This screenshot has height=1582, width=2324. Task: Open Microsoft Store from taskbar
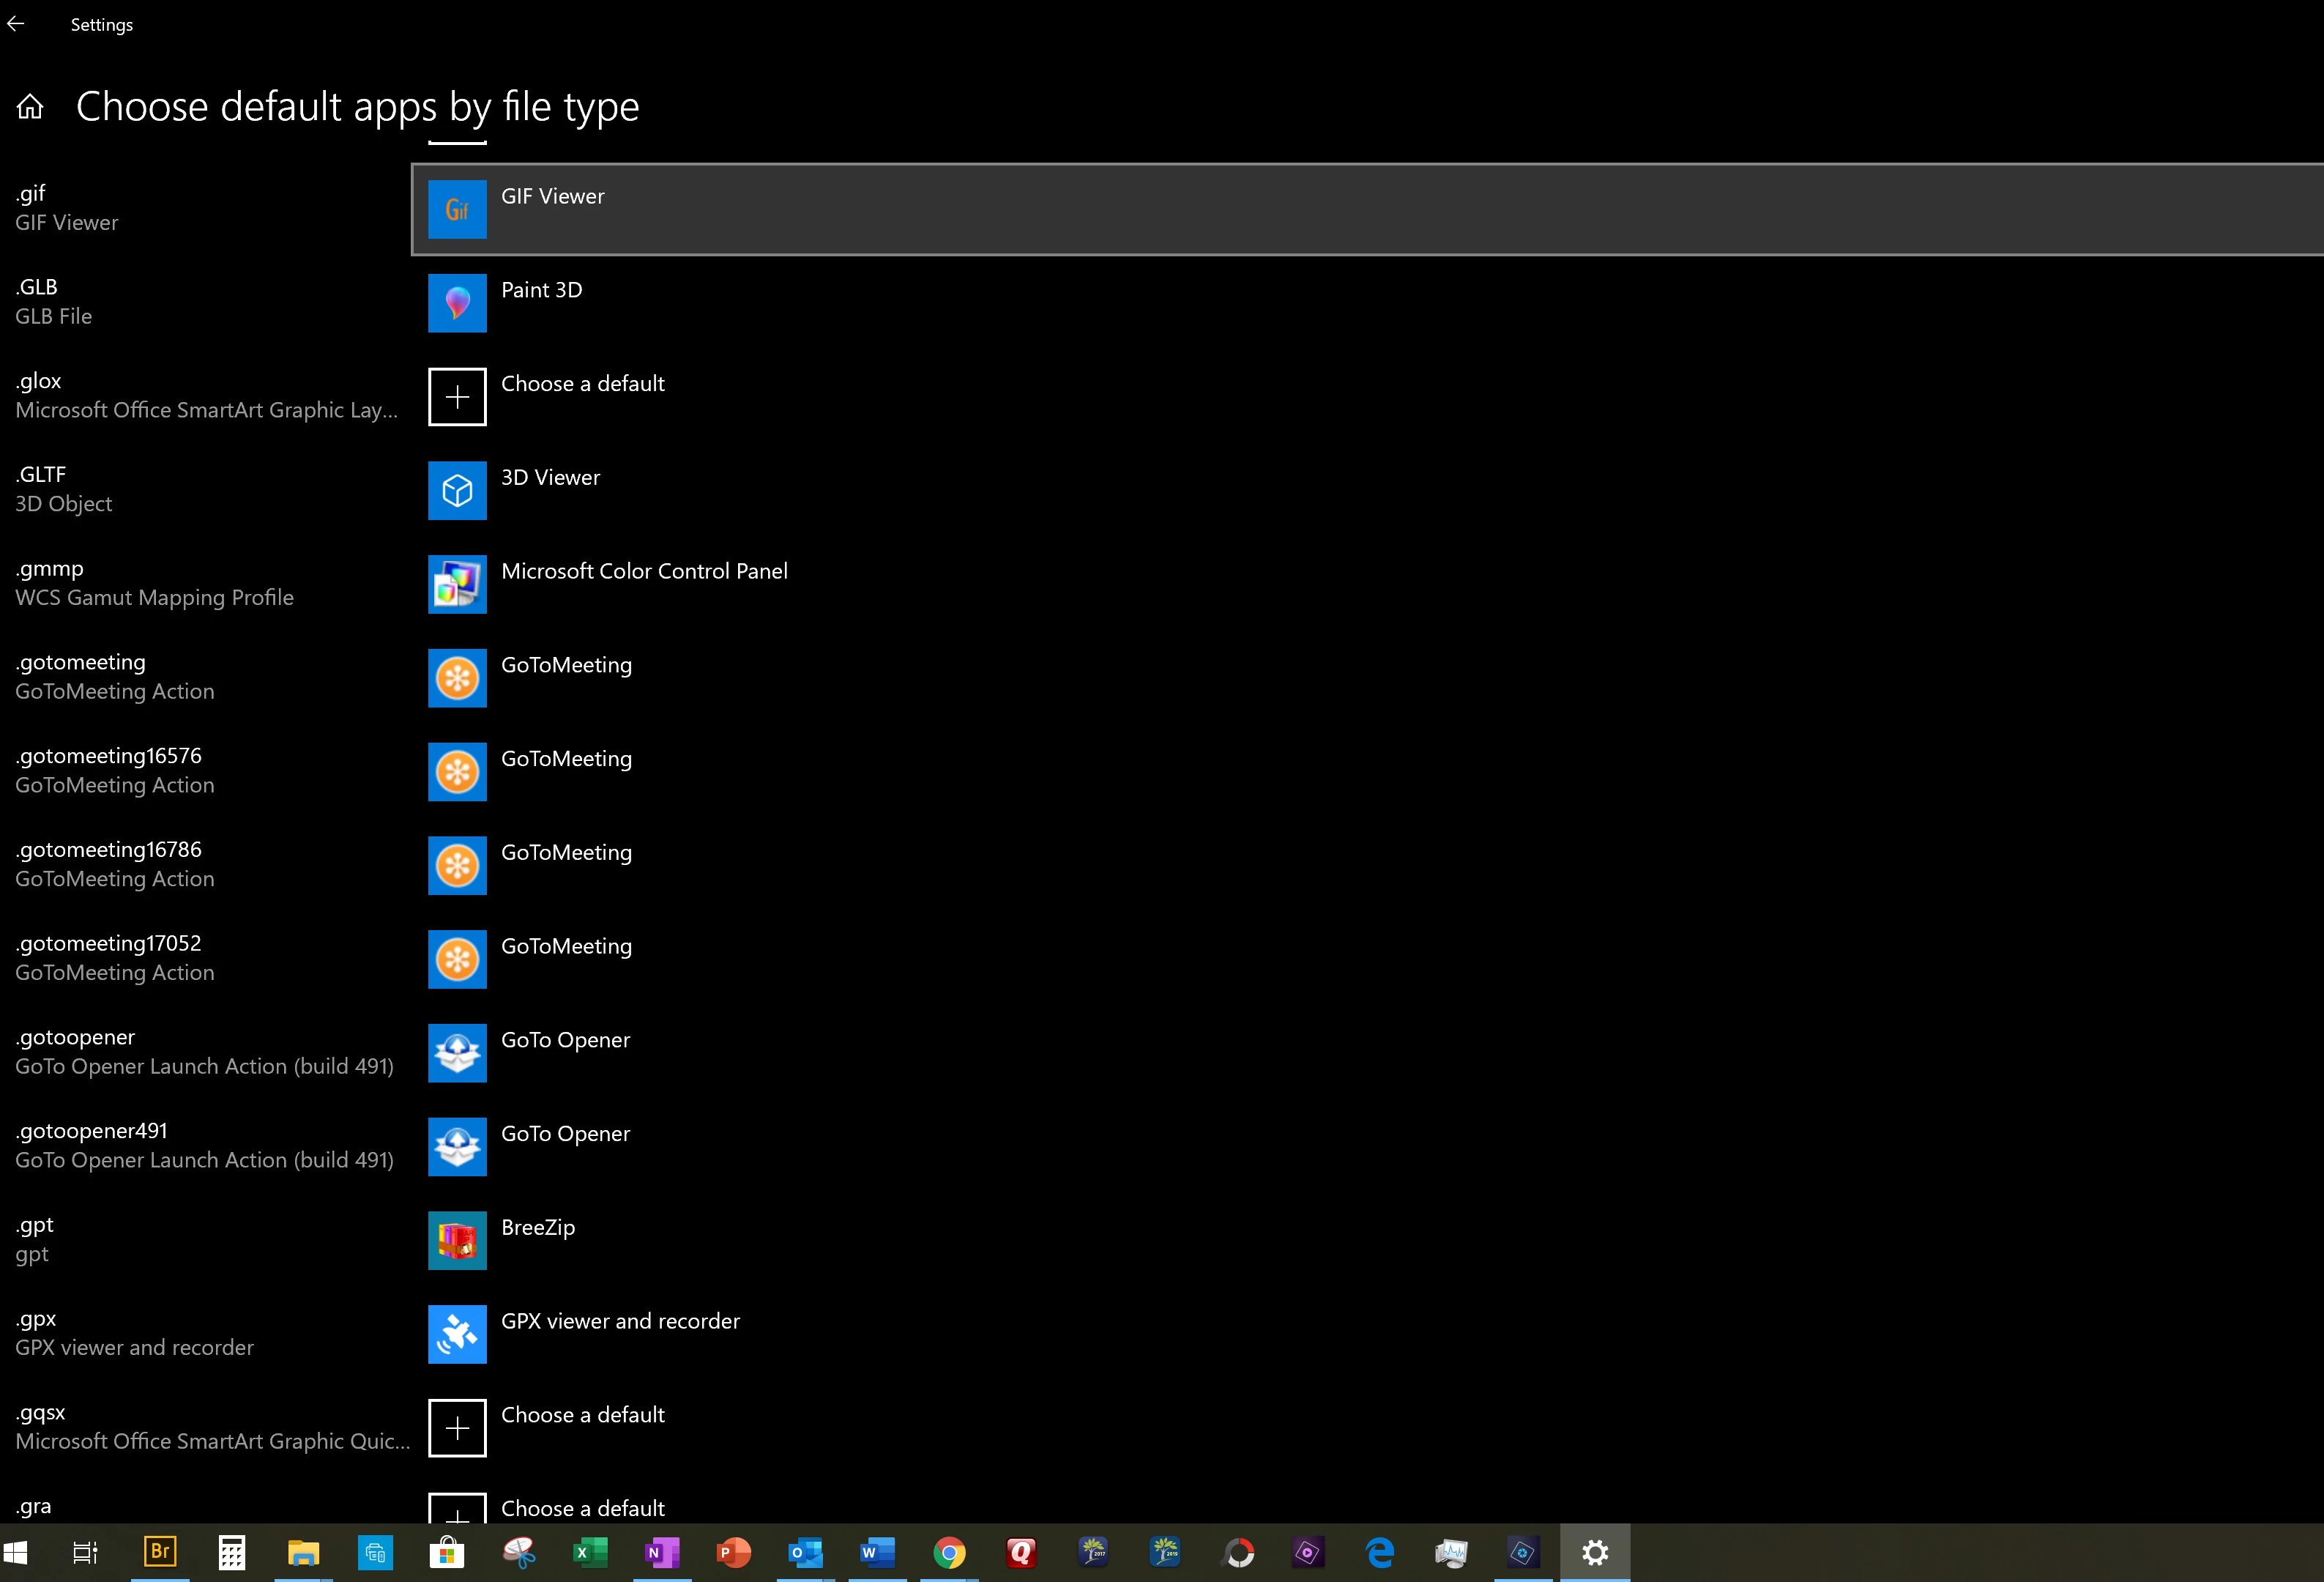[x=446, y=1552]
